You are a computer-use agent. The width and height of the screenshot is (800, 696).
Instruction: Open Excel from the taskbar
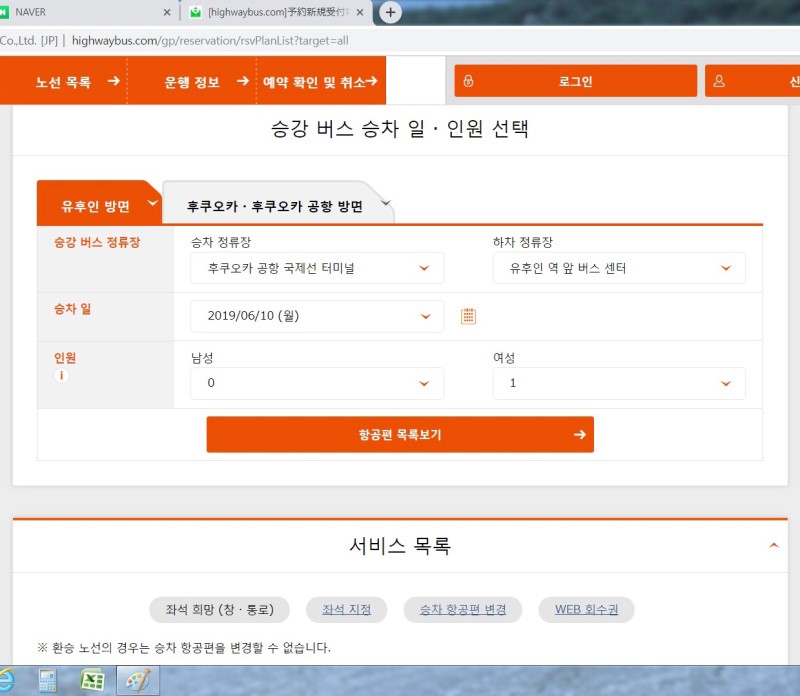click(x=92, y=681)
